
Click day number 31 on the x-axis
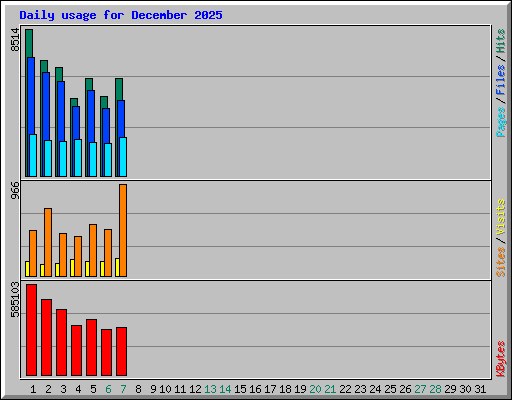coord(480,389)
